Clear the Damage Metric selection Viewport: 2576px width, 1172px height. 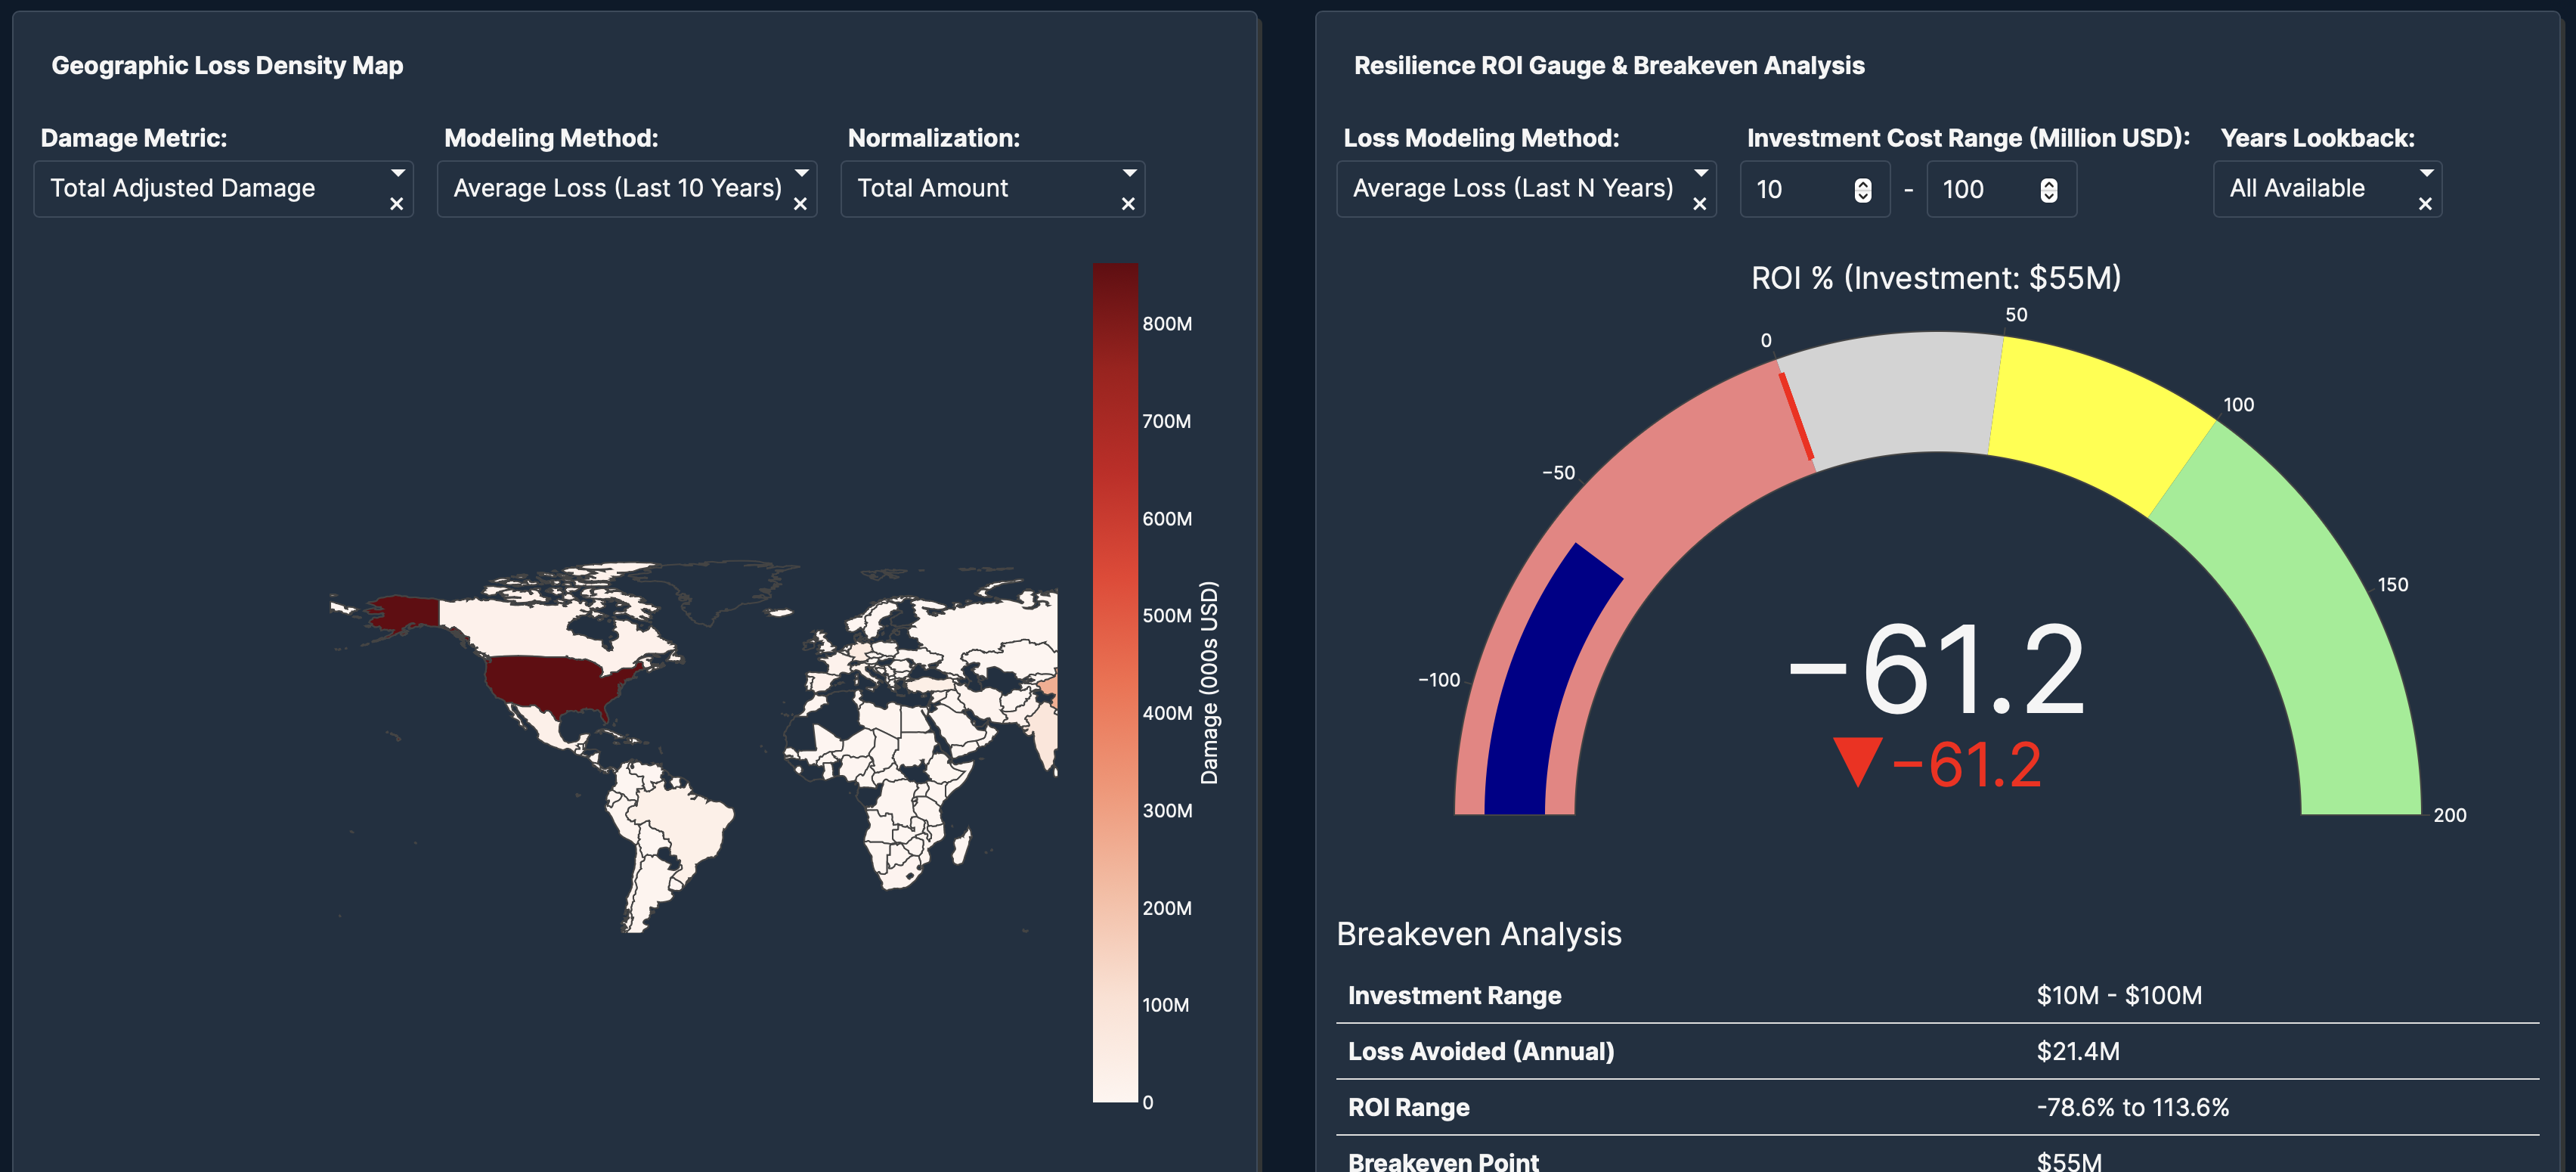pos(396,204)
